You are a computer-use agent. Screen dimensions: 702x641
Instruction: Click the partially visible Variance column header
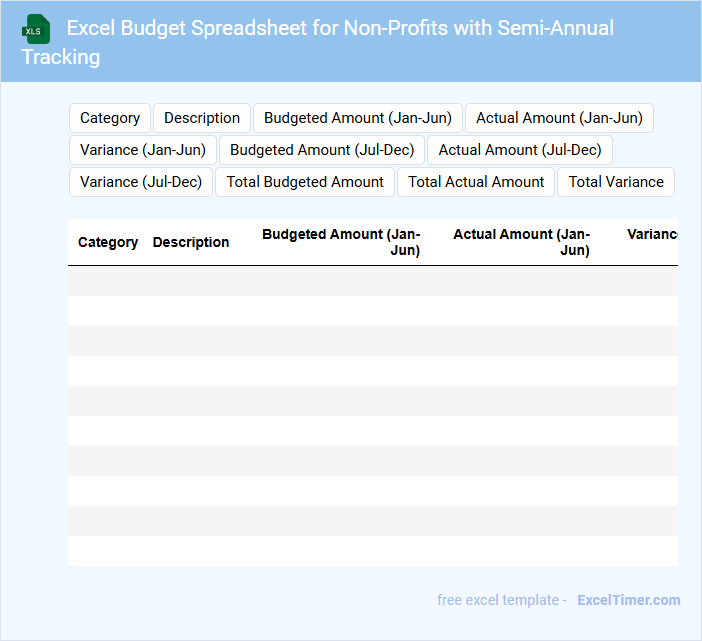[652, 235]
